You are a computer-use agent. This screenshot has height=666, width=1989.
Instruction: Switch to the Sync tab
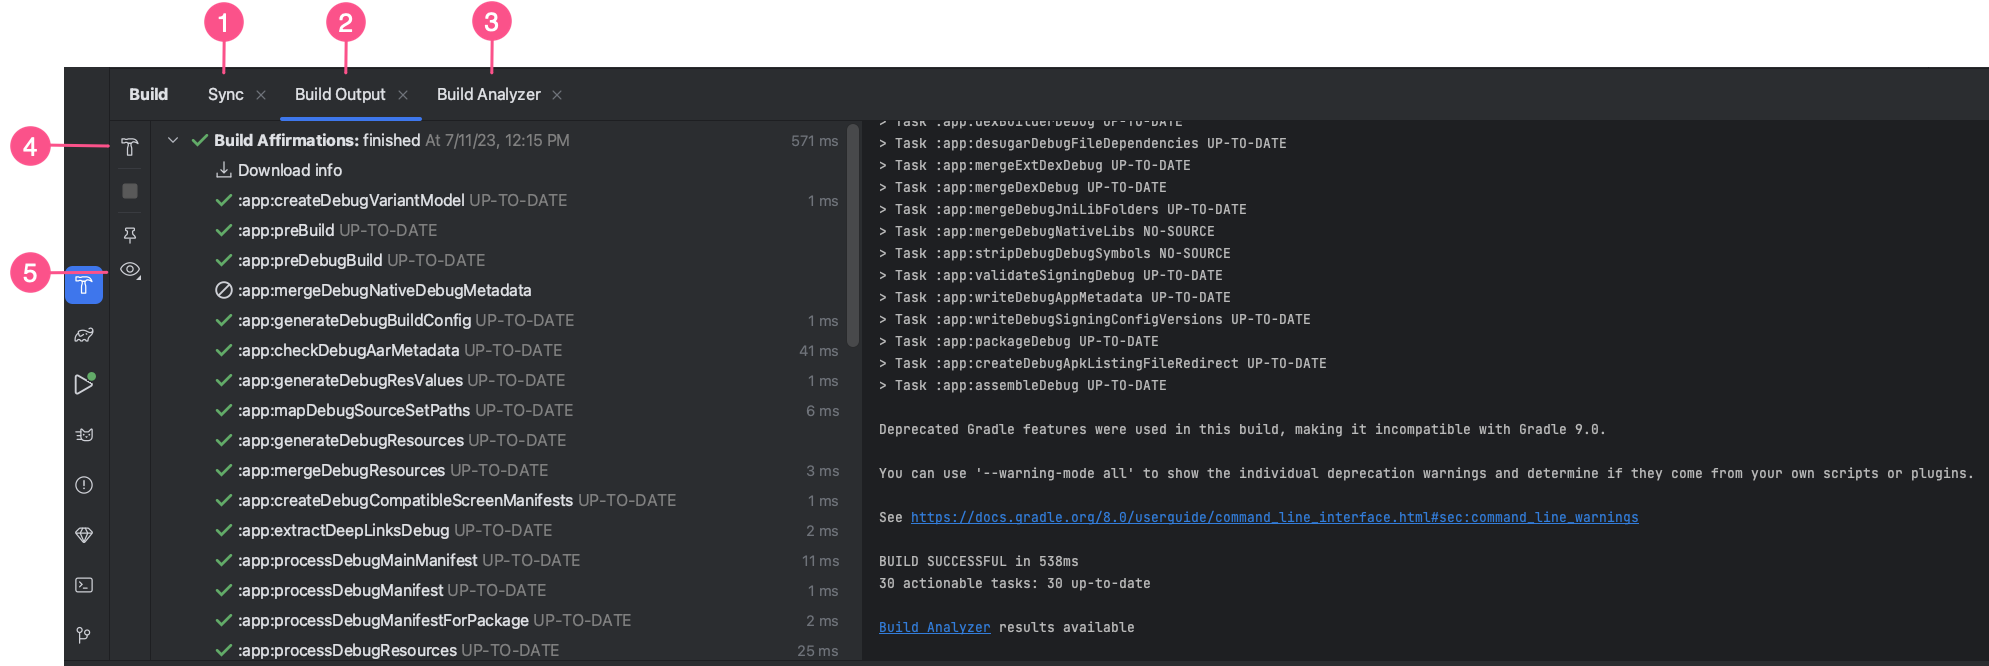(x=226, y=95)
